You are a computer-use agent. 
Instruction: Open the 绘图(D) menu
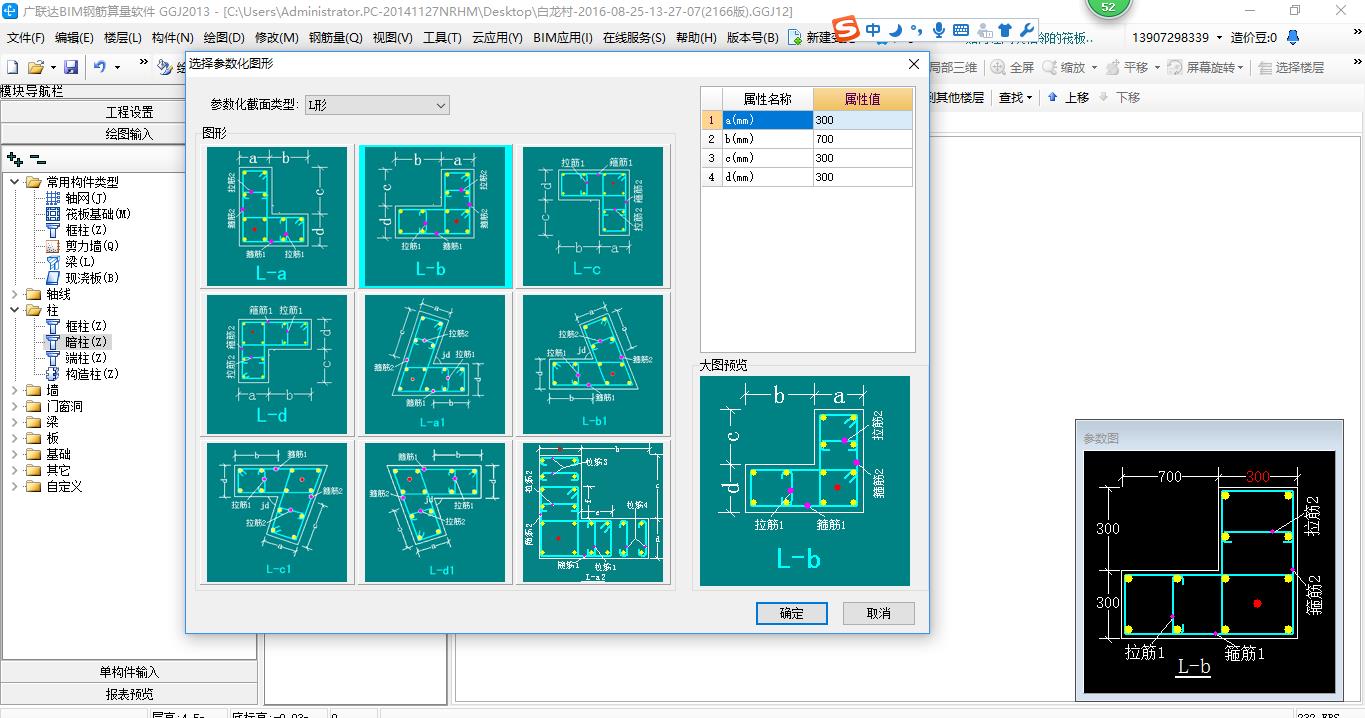tap(224, 38)
